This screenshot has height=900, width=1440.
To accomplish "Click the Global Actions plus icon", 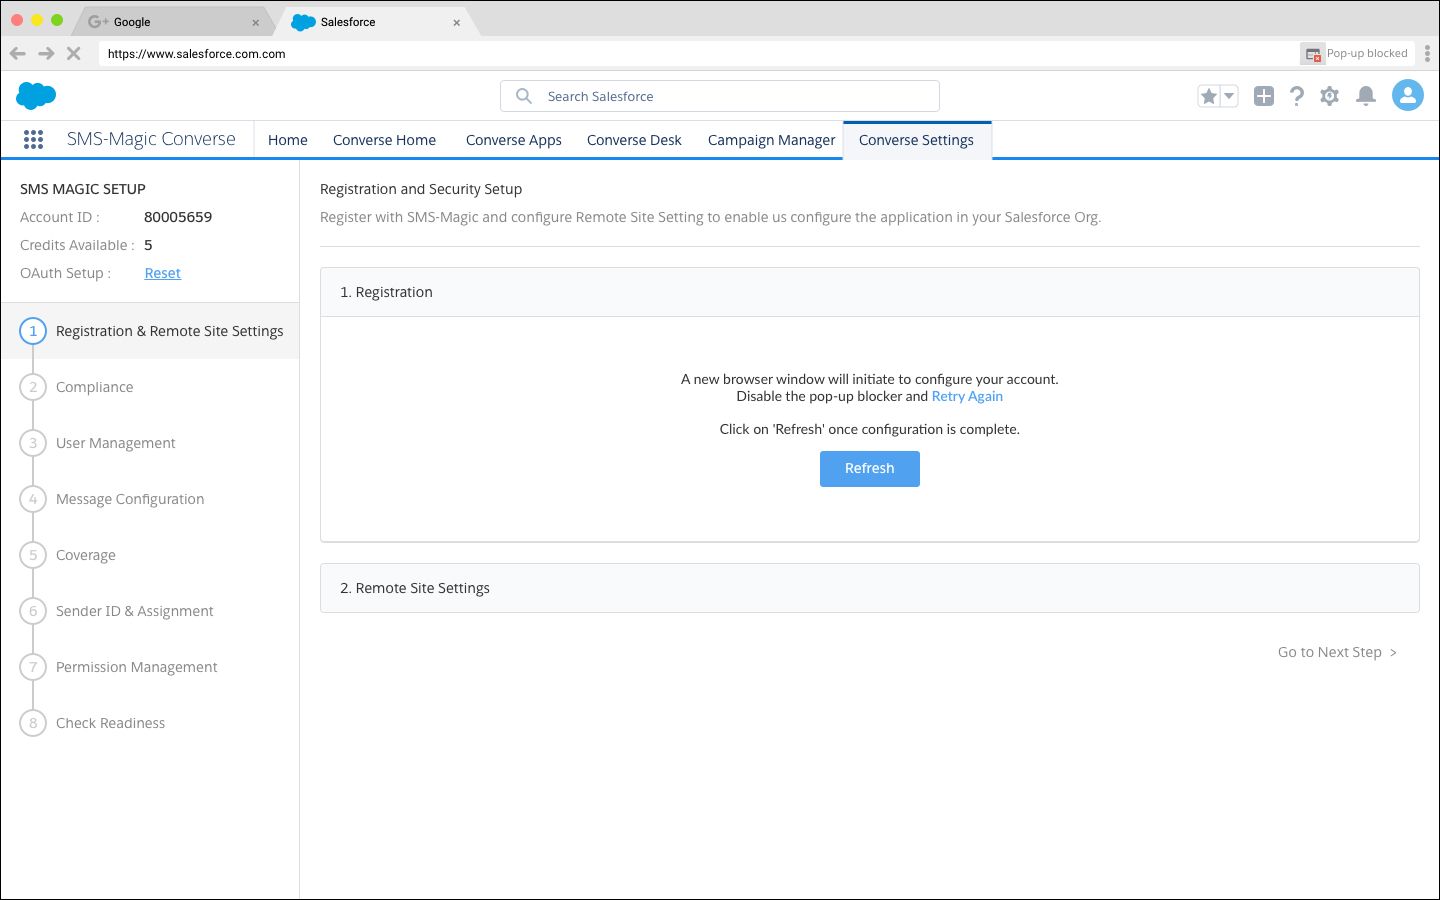I will point(1264,96).
